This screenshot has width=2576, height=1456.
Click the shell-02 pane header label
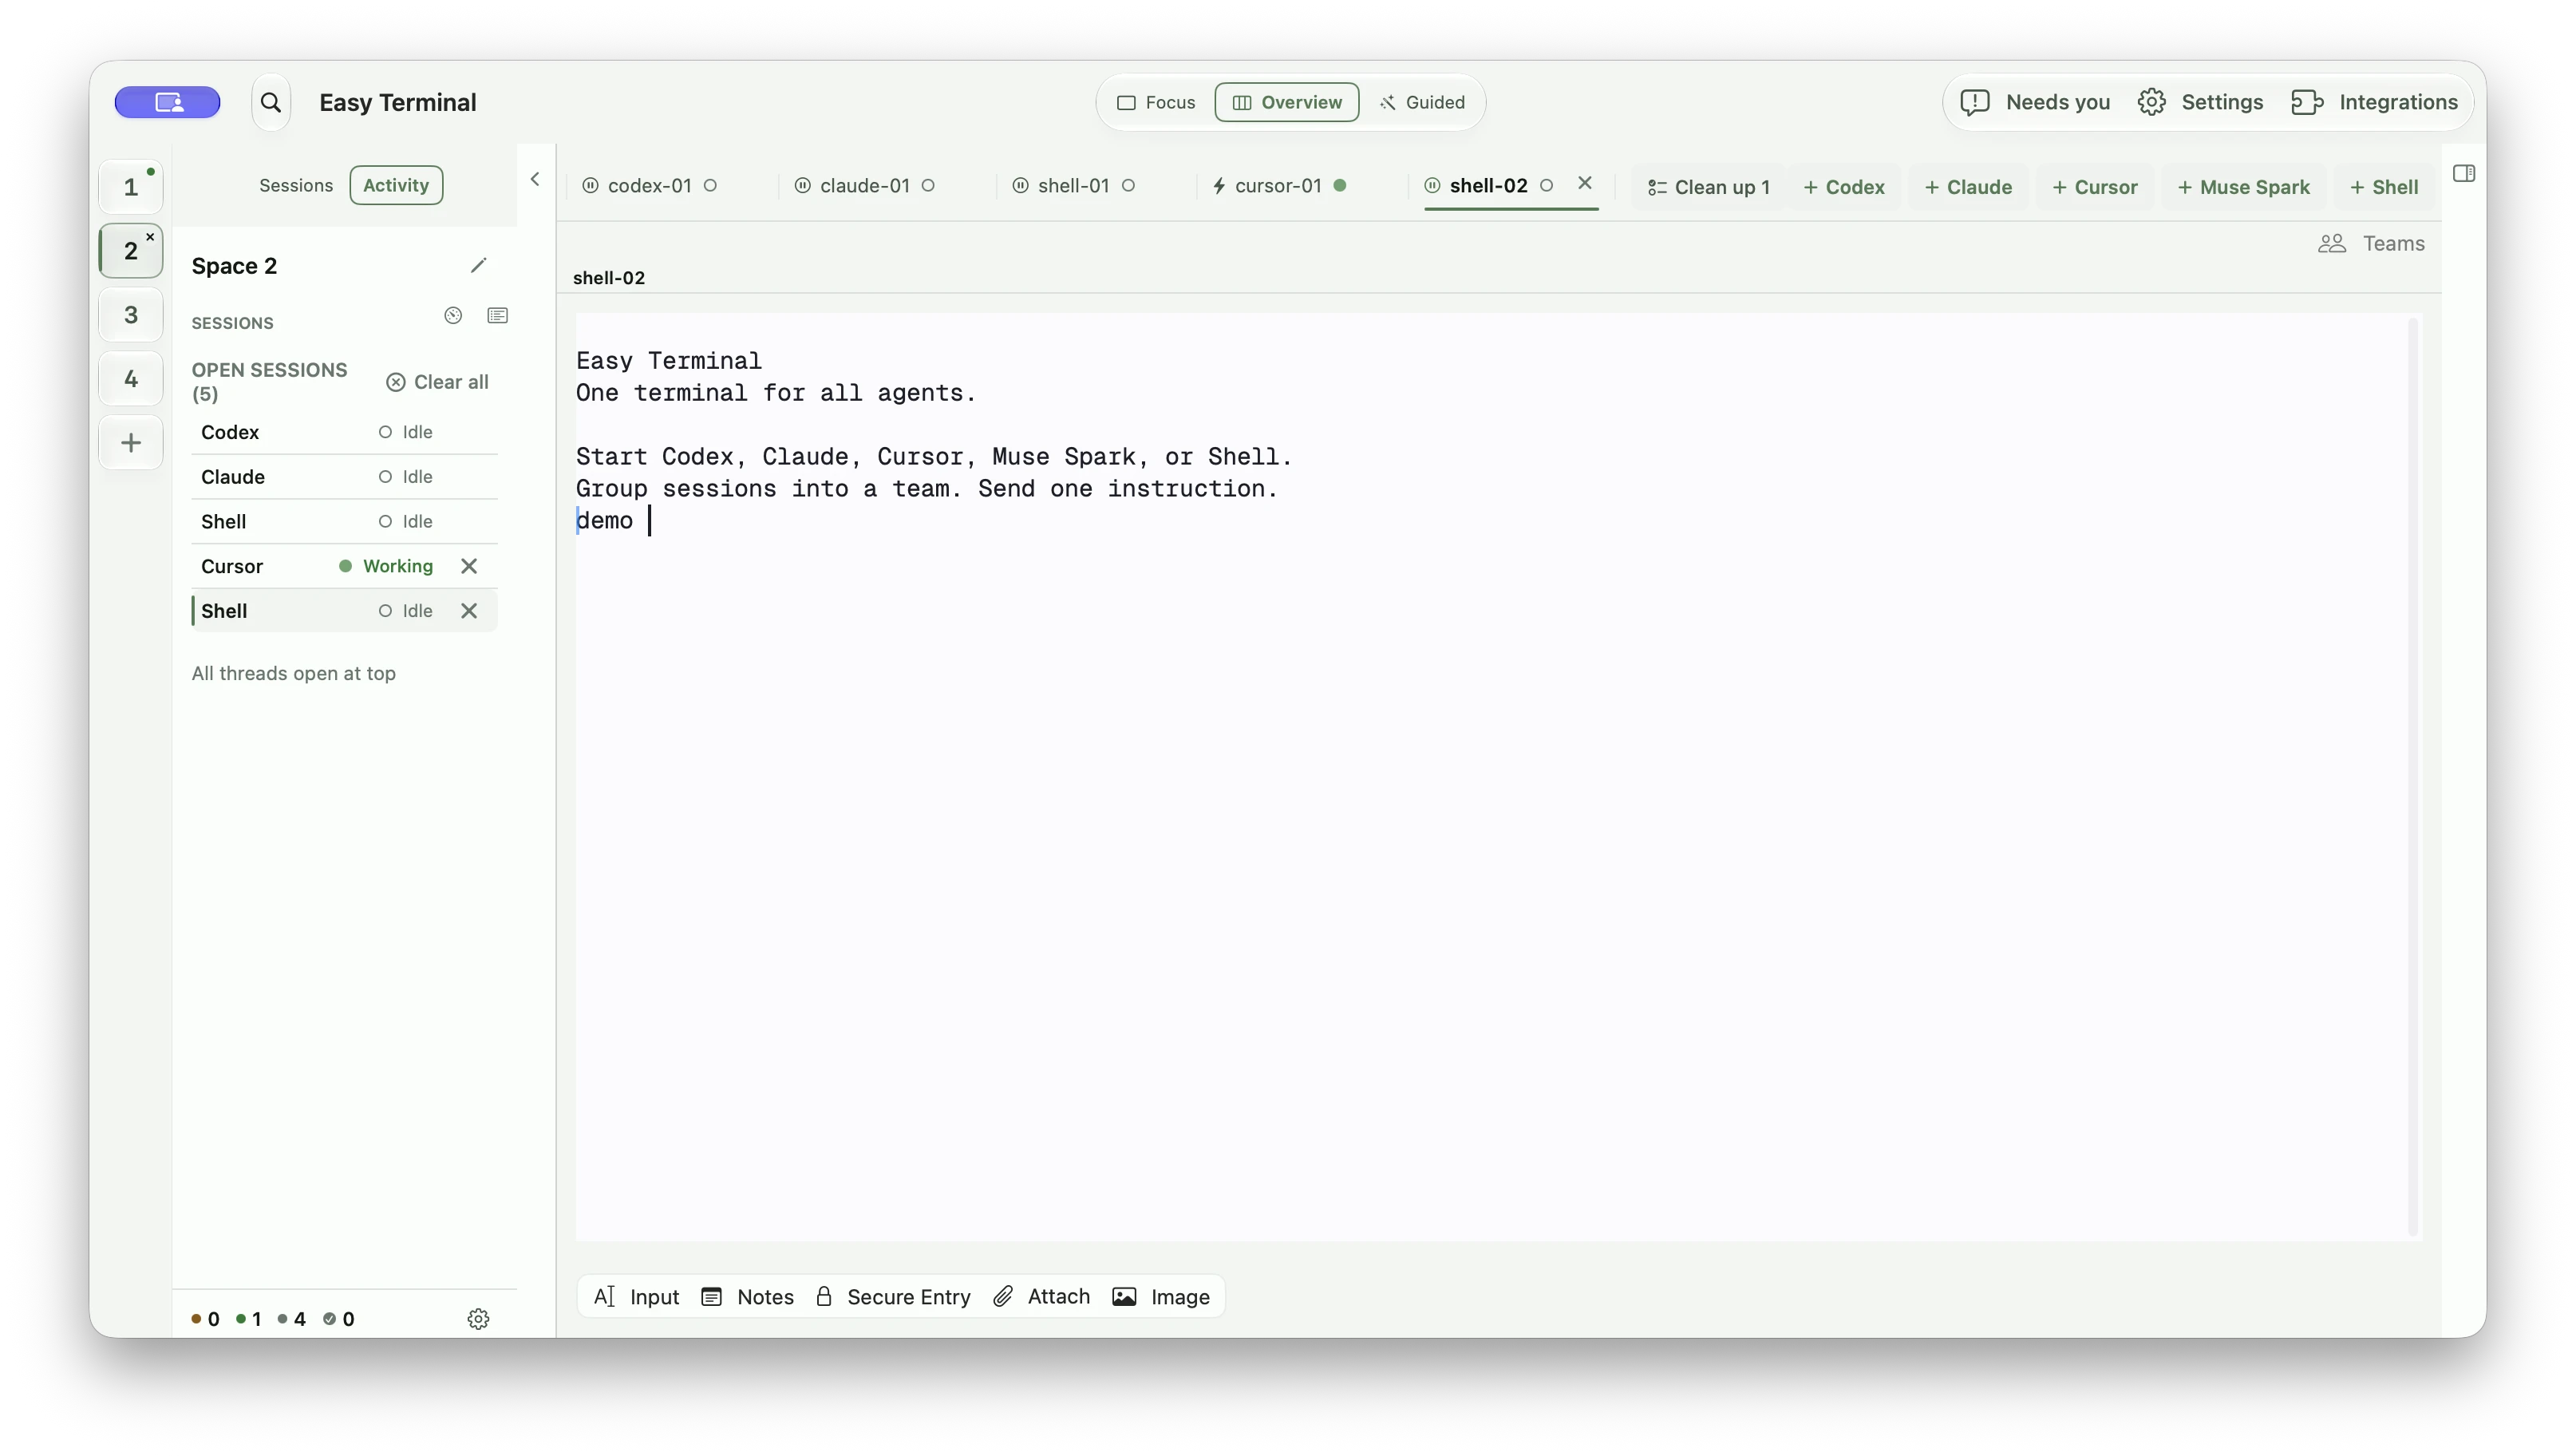608,277
